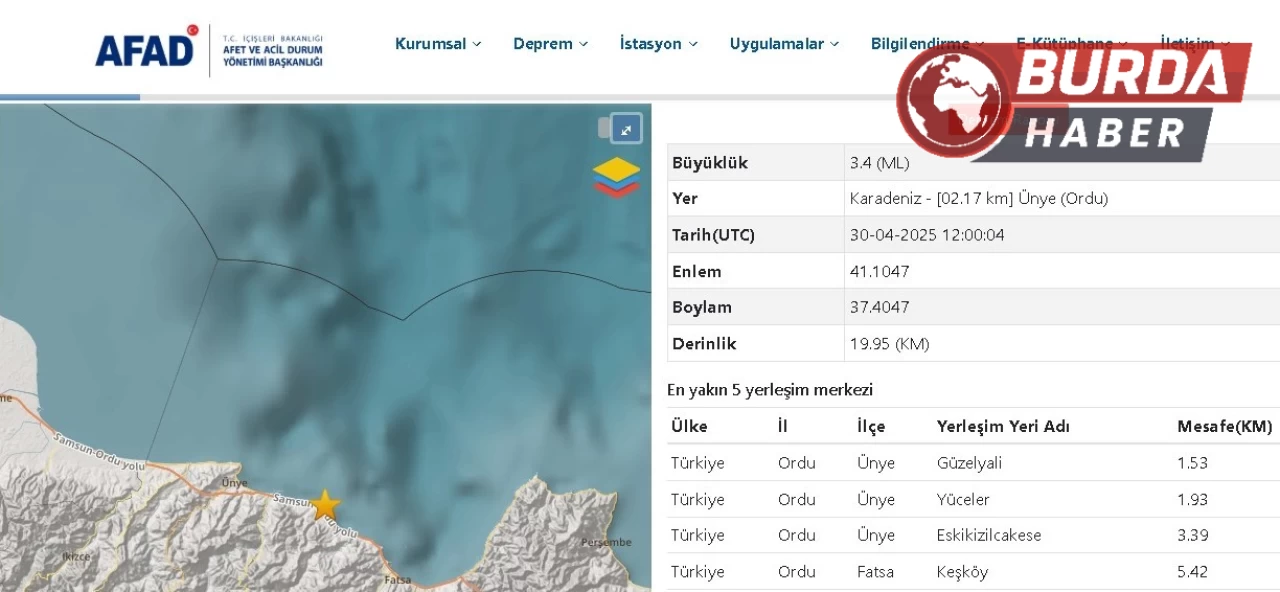Image resolution: width=1280 pixels, height=592 pixels.
Task: Click the Fatsa label on map
Action: click(x=398, y=579)
